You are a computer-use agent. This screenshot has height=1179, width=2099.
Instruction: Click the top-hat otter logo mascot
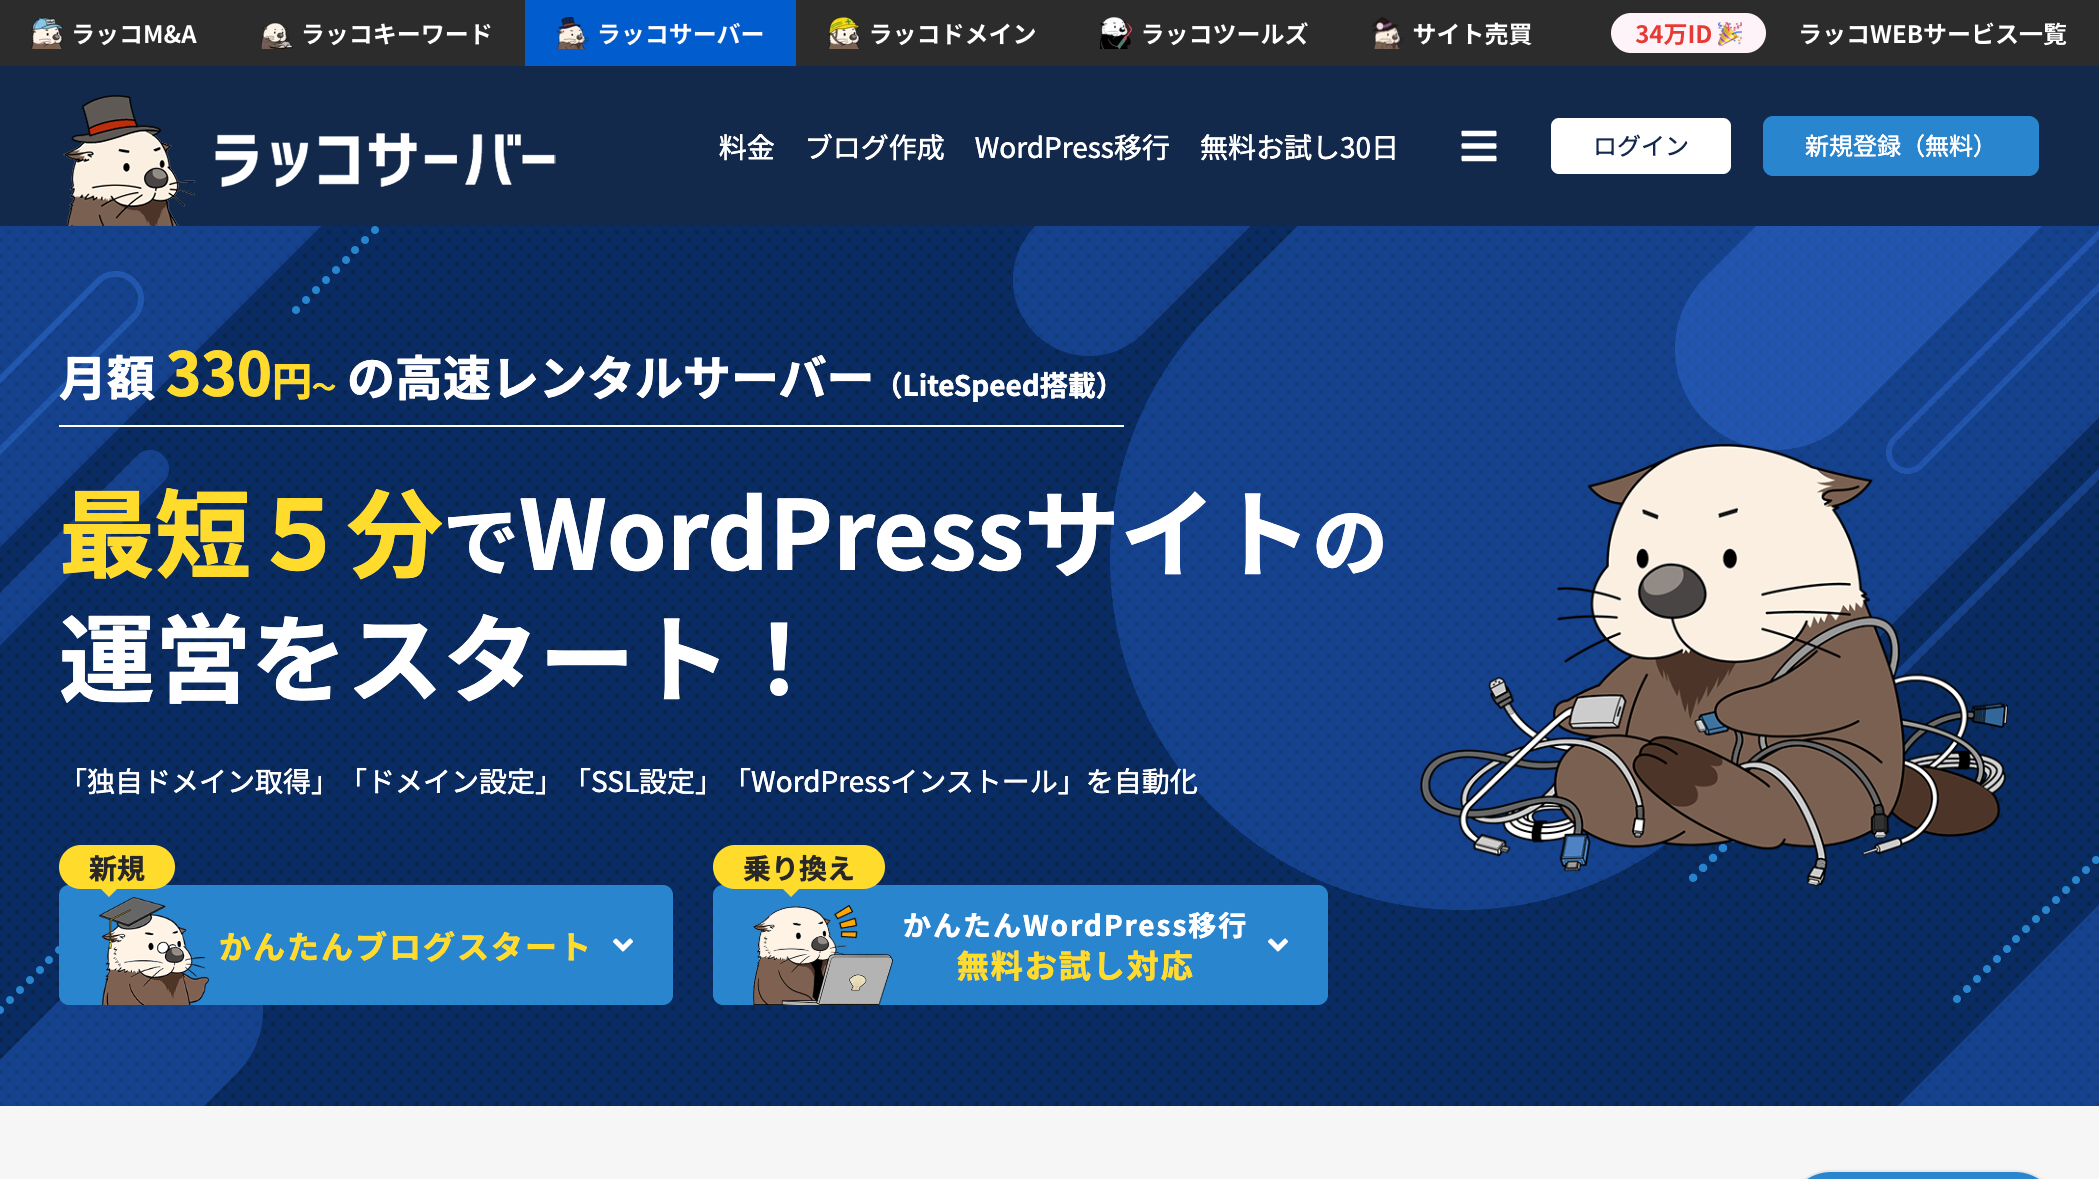(x=125, y=165)
